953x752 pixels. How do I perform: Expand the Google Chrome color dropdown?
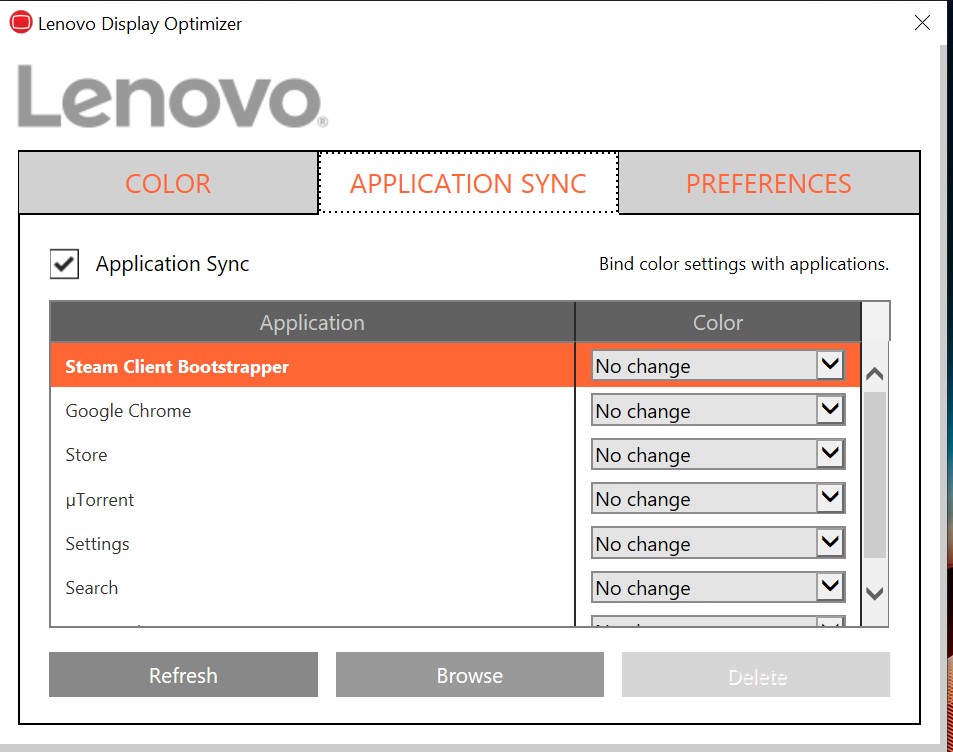click(830, 410)
